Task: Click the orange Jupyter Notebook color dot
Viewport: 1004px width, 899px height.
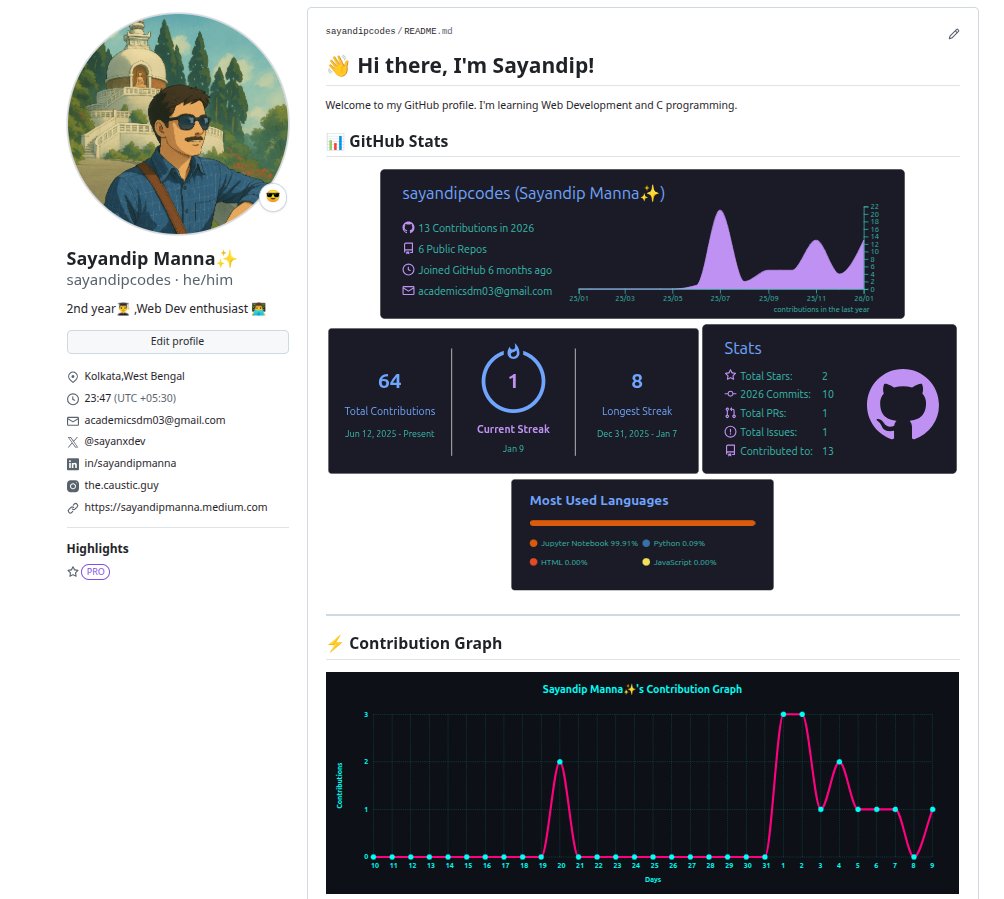Action: coord(533,543)
